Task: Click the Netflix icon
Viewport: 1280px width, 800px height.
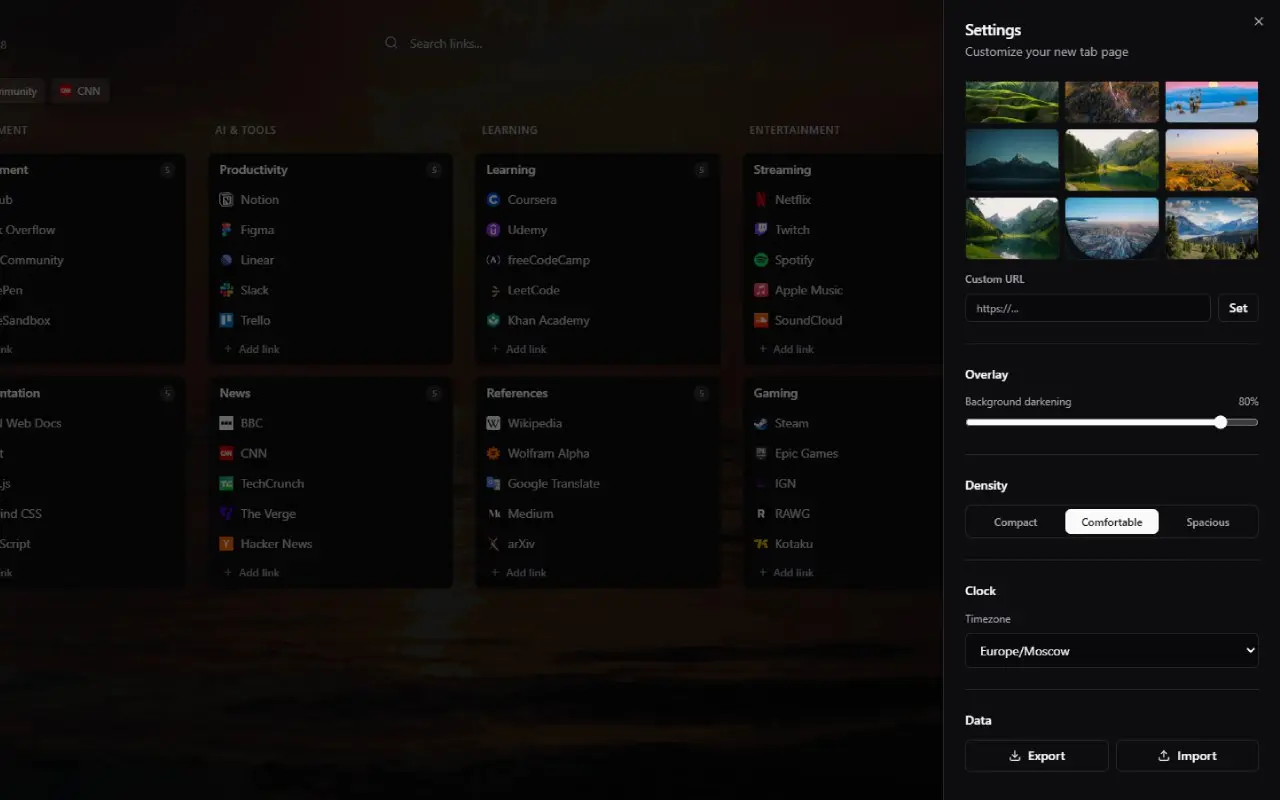Action: click(x=760, y=200)
